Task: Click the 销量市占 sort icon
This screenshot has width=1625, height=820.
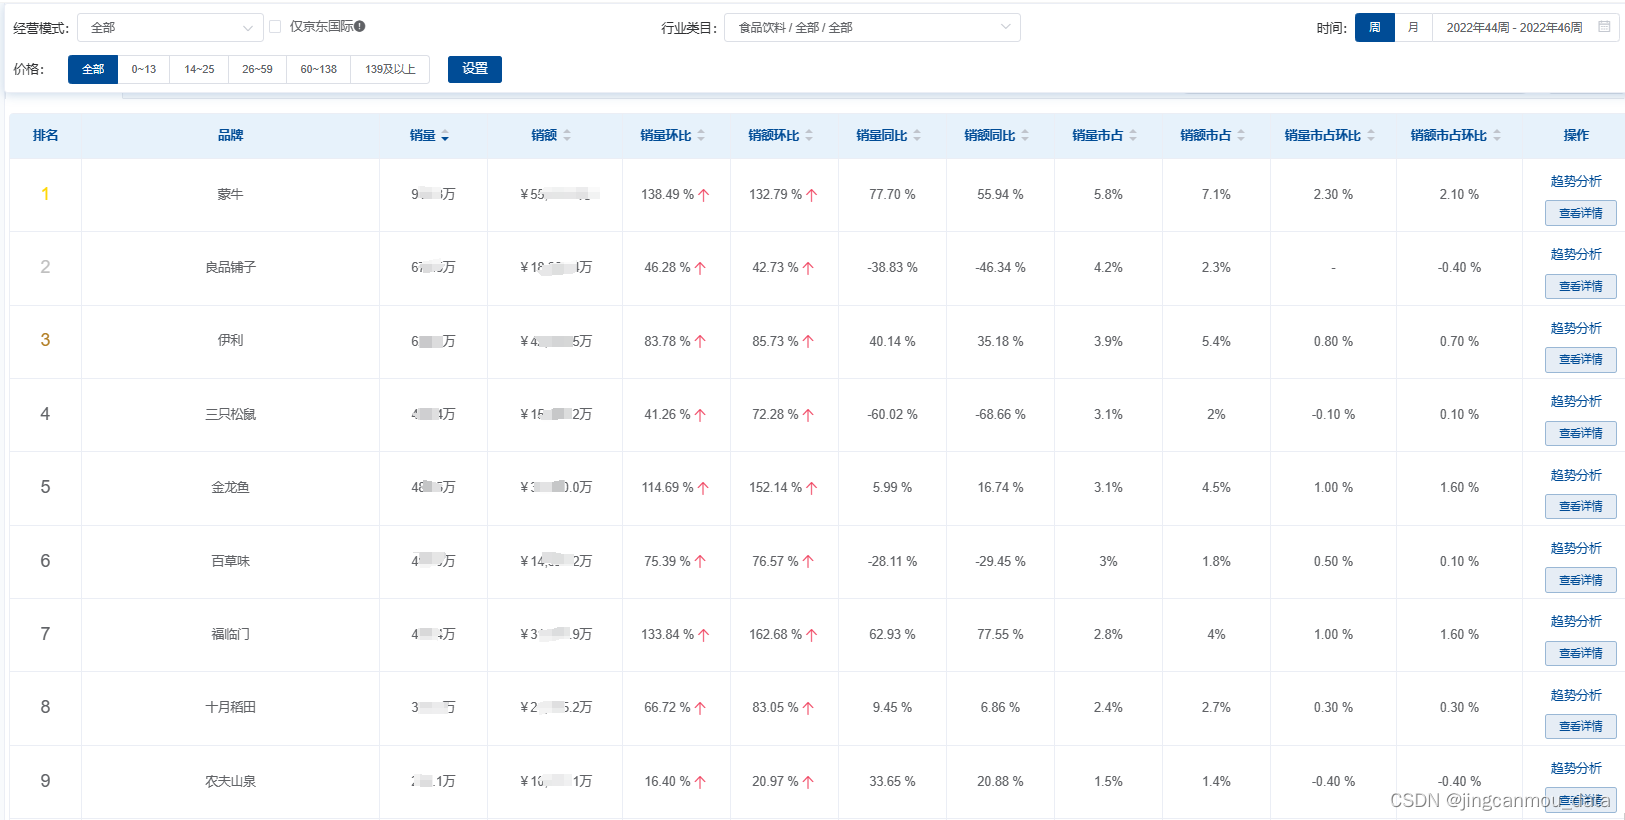Action: pyautogui.click(x=1133, y=136)
